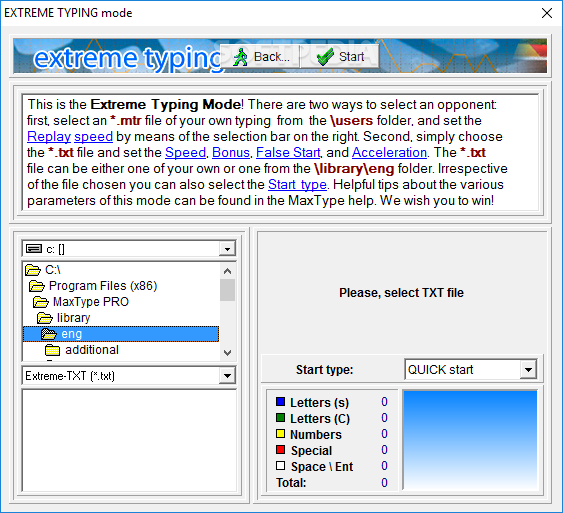The width and height of the screenshot is (563, 513).
Task: Click the 'Start type:' label
Action: click(x=325, y=370)
